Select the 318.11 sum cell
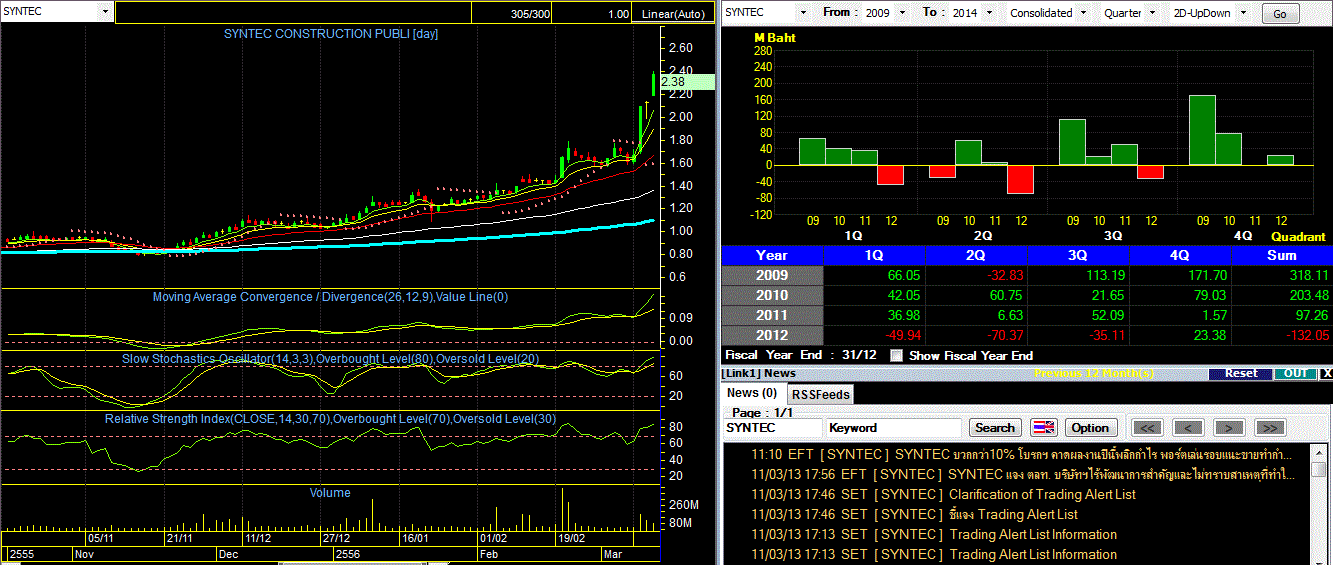The height and width of the screenshot is (565, 1333). click(1282, 275)
